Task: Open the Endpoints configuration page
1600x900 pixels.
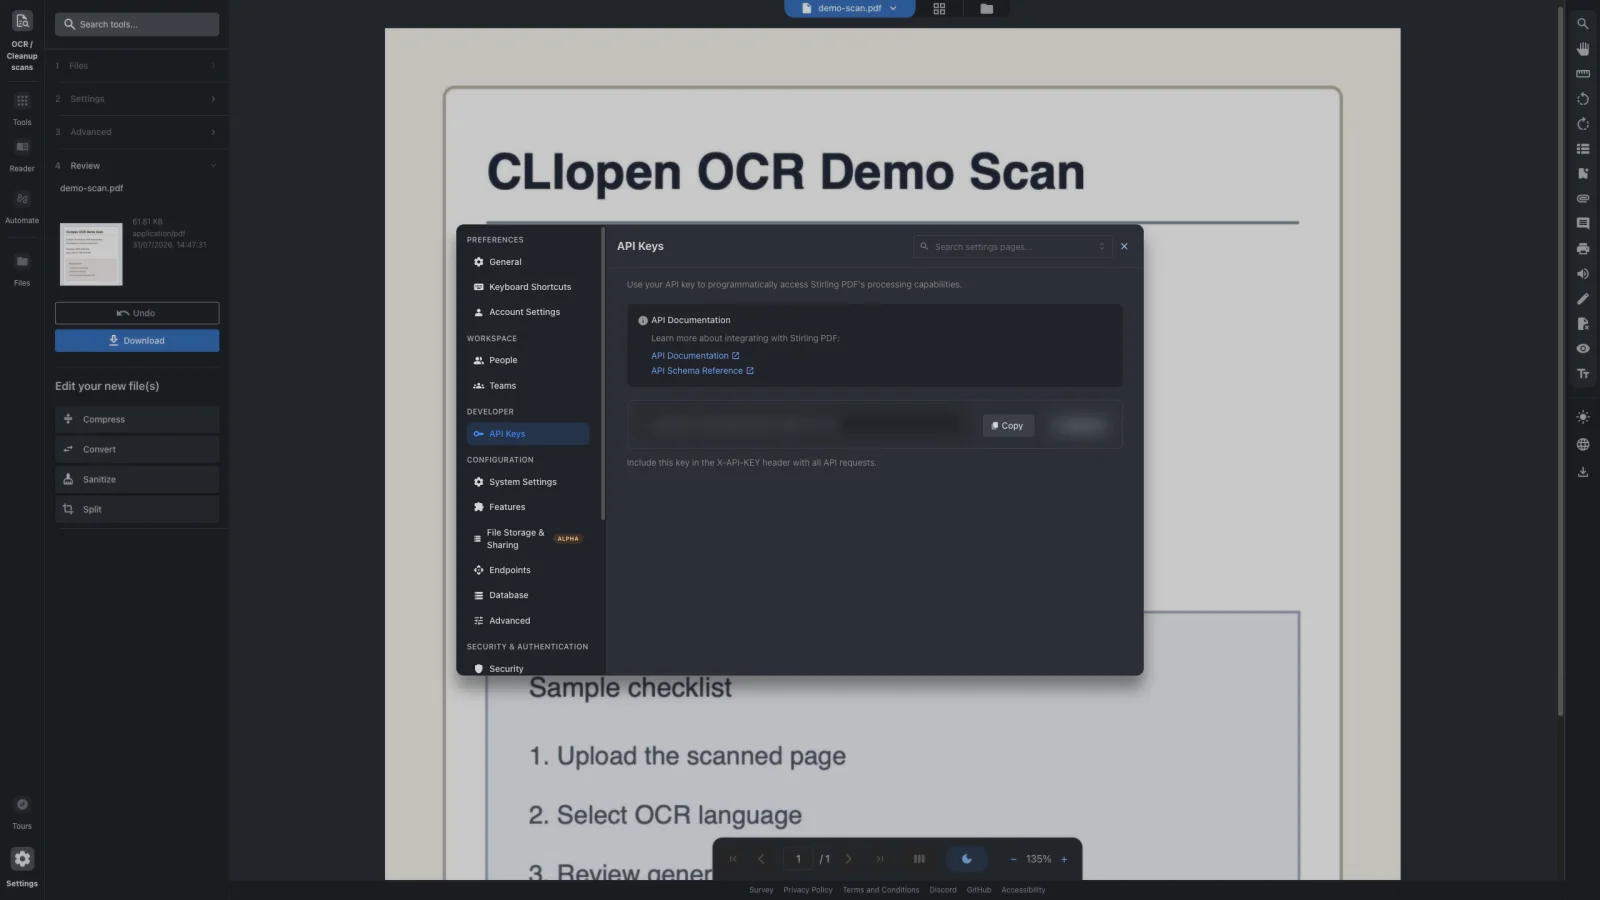Action: point(528,570)
